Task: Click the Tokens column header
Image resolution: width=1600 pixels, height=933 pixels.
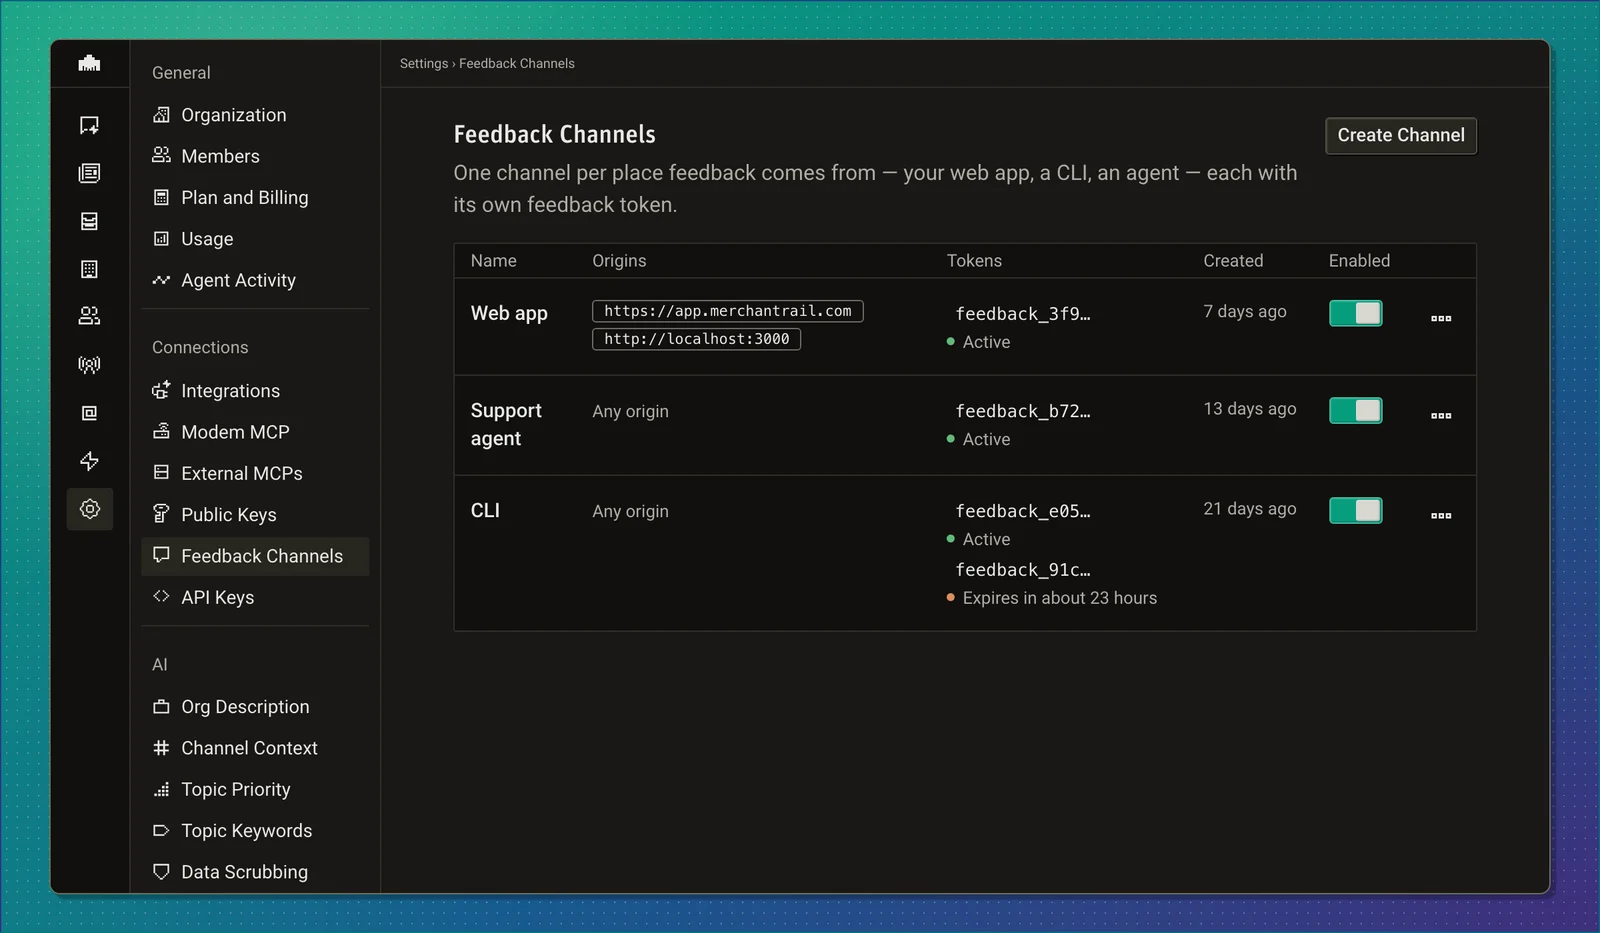Action: 974,260
